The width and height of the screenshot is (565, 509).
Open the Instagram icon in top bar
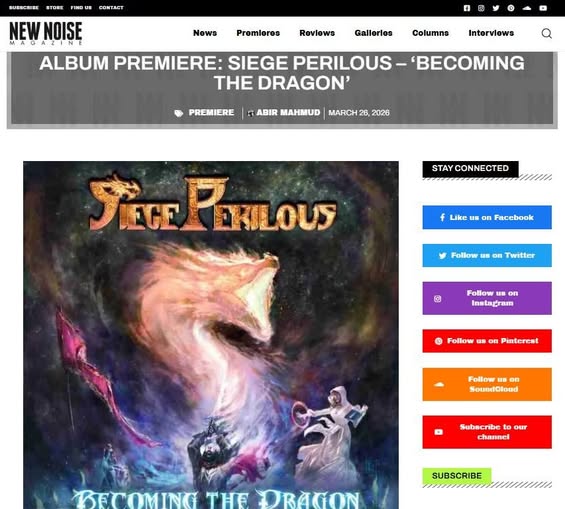pyautogui.click(x=481, y=8)
